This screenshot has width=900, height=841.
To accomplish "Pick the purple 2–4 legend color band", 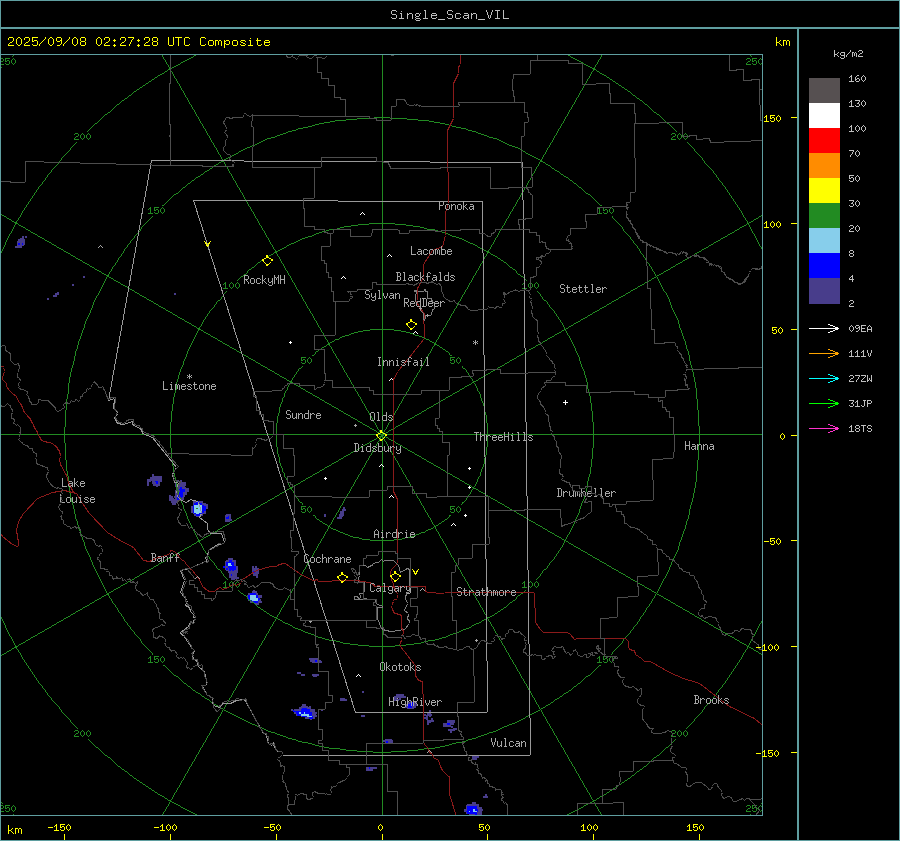I will [824, 290].
